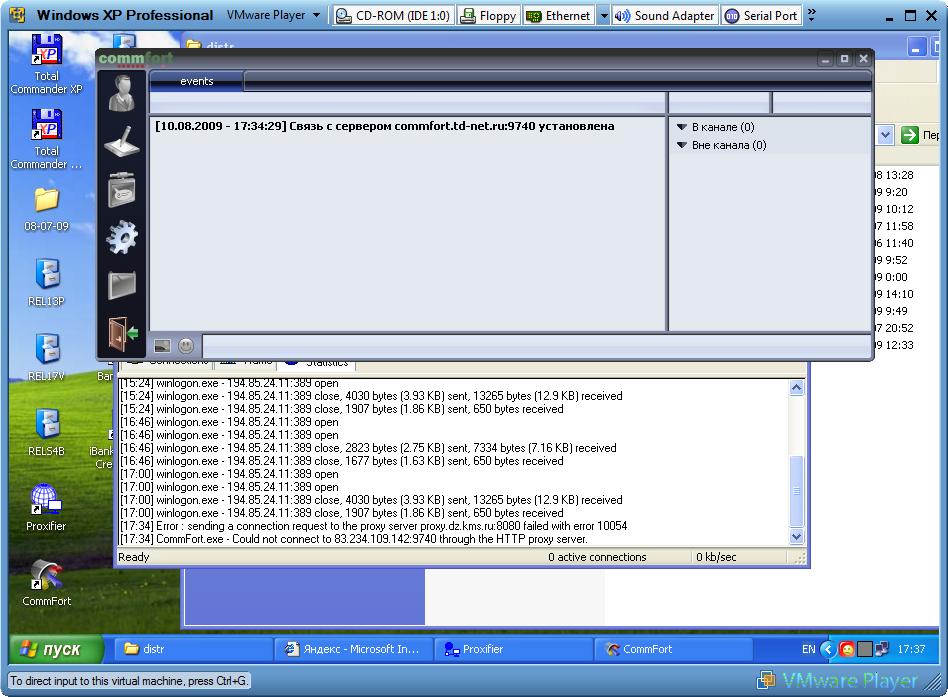Open the smiley emoticon picker
The height and width of the screenshot is (697, 948).
[186, 346]
